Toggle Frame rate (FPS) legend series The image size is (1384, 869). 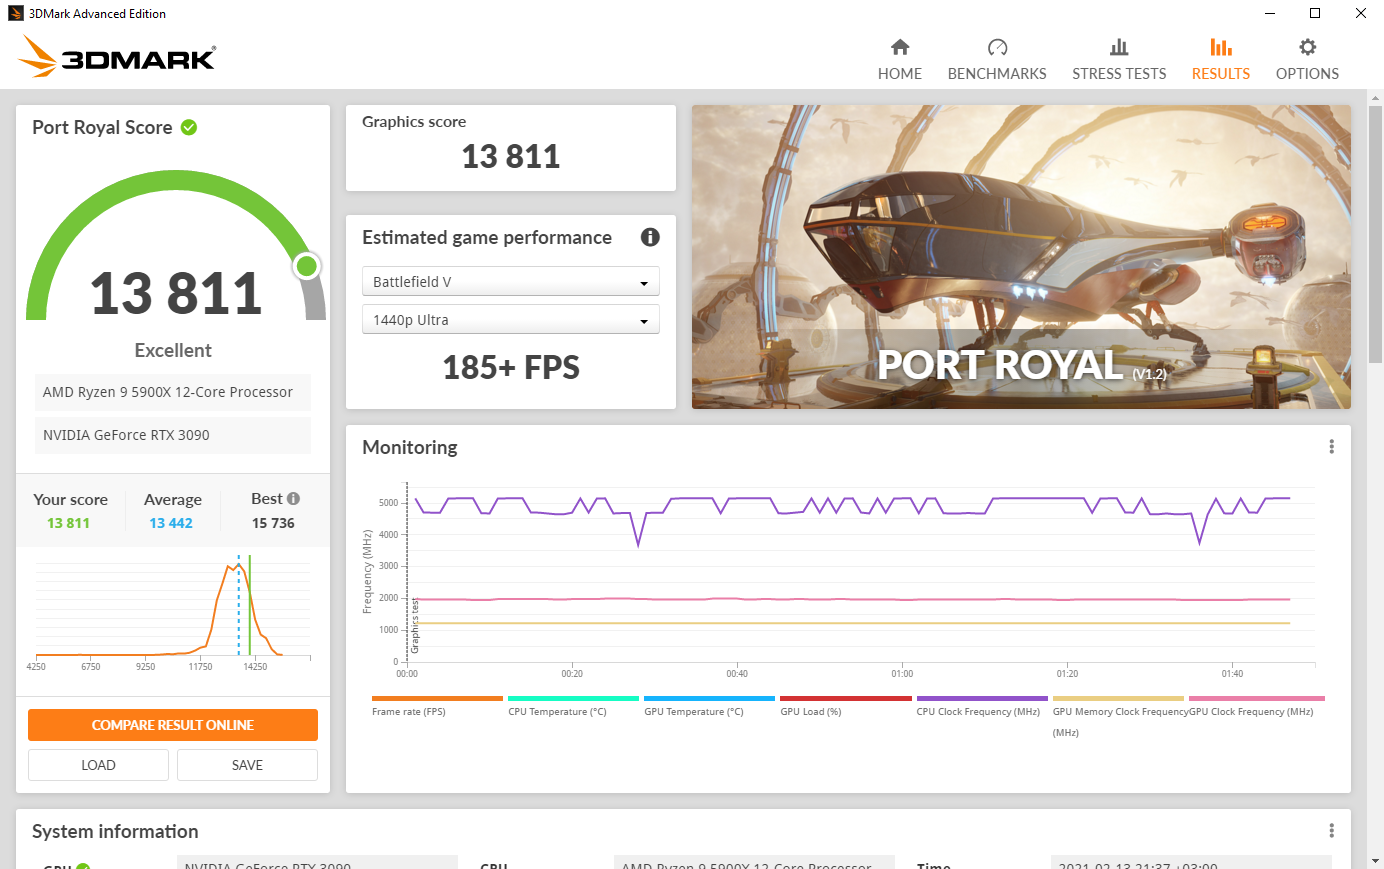coord(437,705)
